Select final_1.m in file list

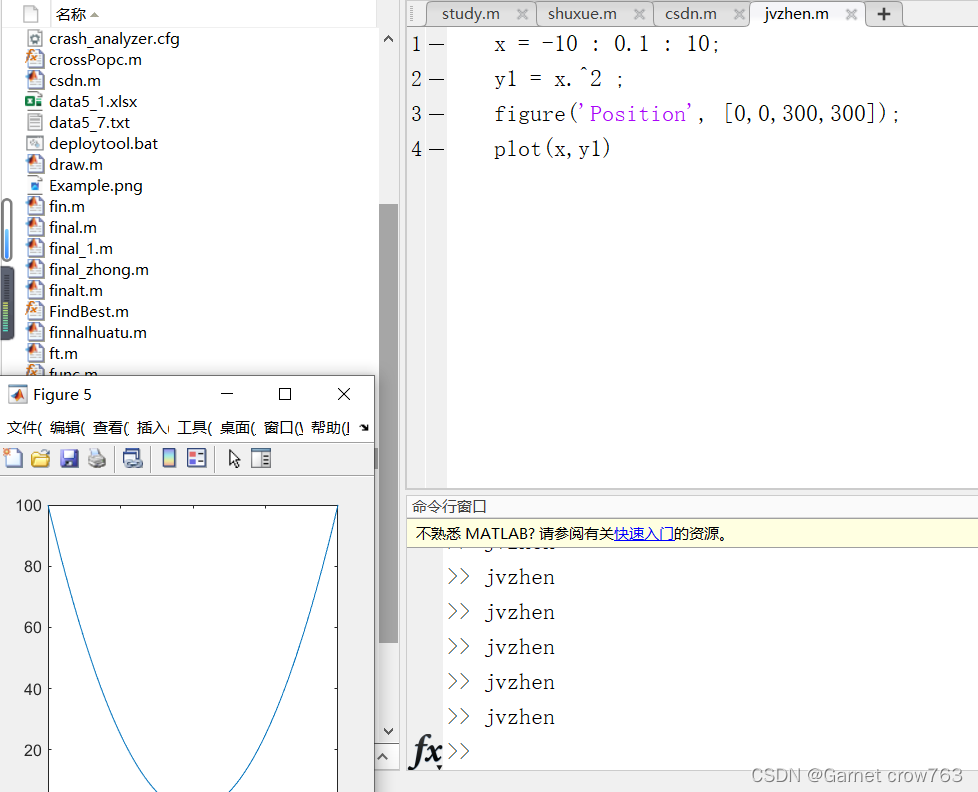point(81,249)
